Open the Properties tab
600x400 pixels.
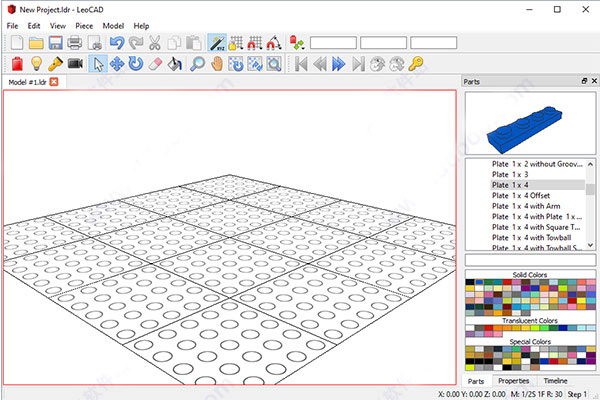514,381
